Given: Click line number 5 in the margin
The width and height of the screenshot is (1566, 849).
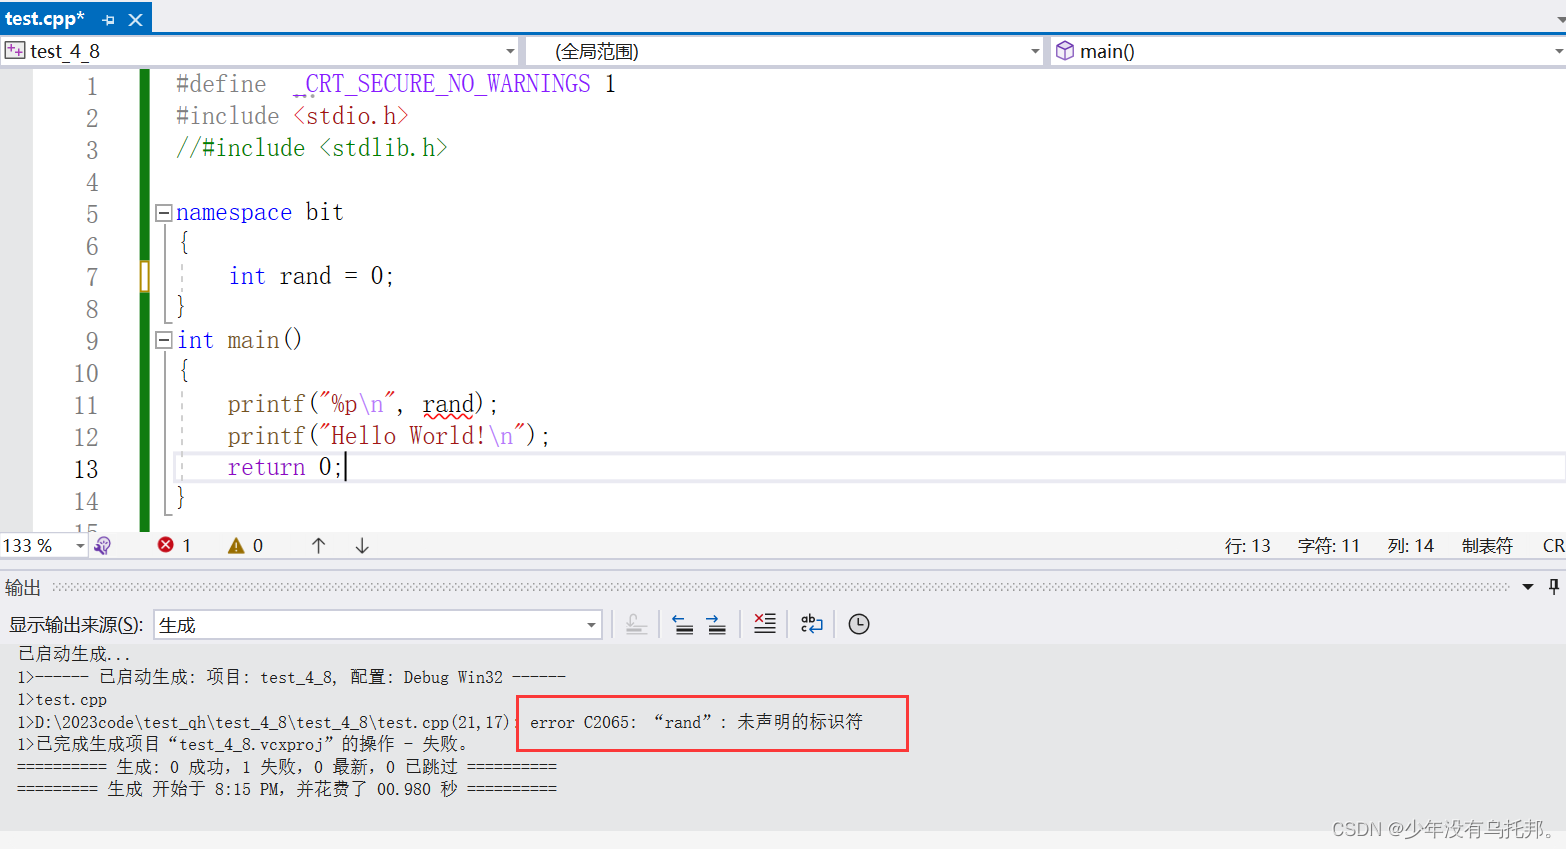Looking at the screenshot, I should (92, 214).
